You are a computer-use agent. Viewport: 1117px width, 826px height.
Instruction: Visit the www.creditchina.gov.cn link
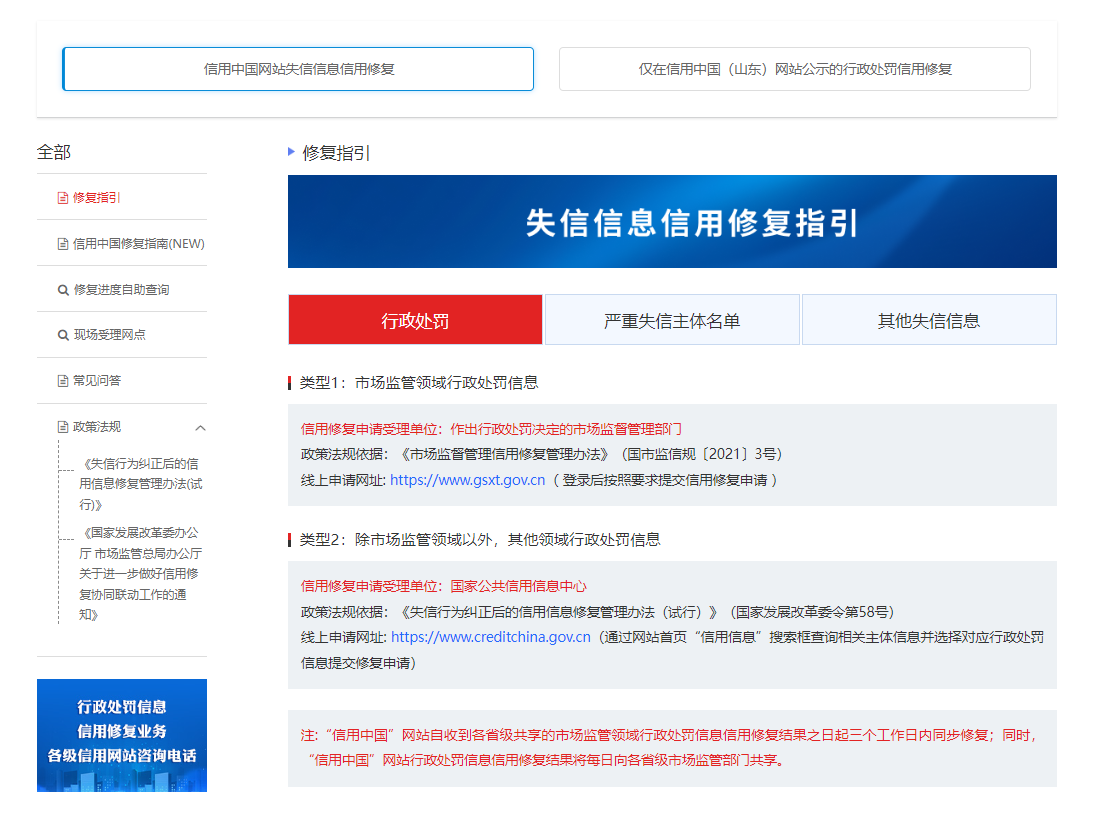point(490,637)
